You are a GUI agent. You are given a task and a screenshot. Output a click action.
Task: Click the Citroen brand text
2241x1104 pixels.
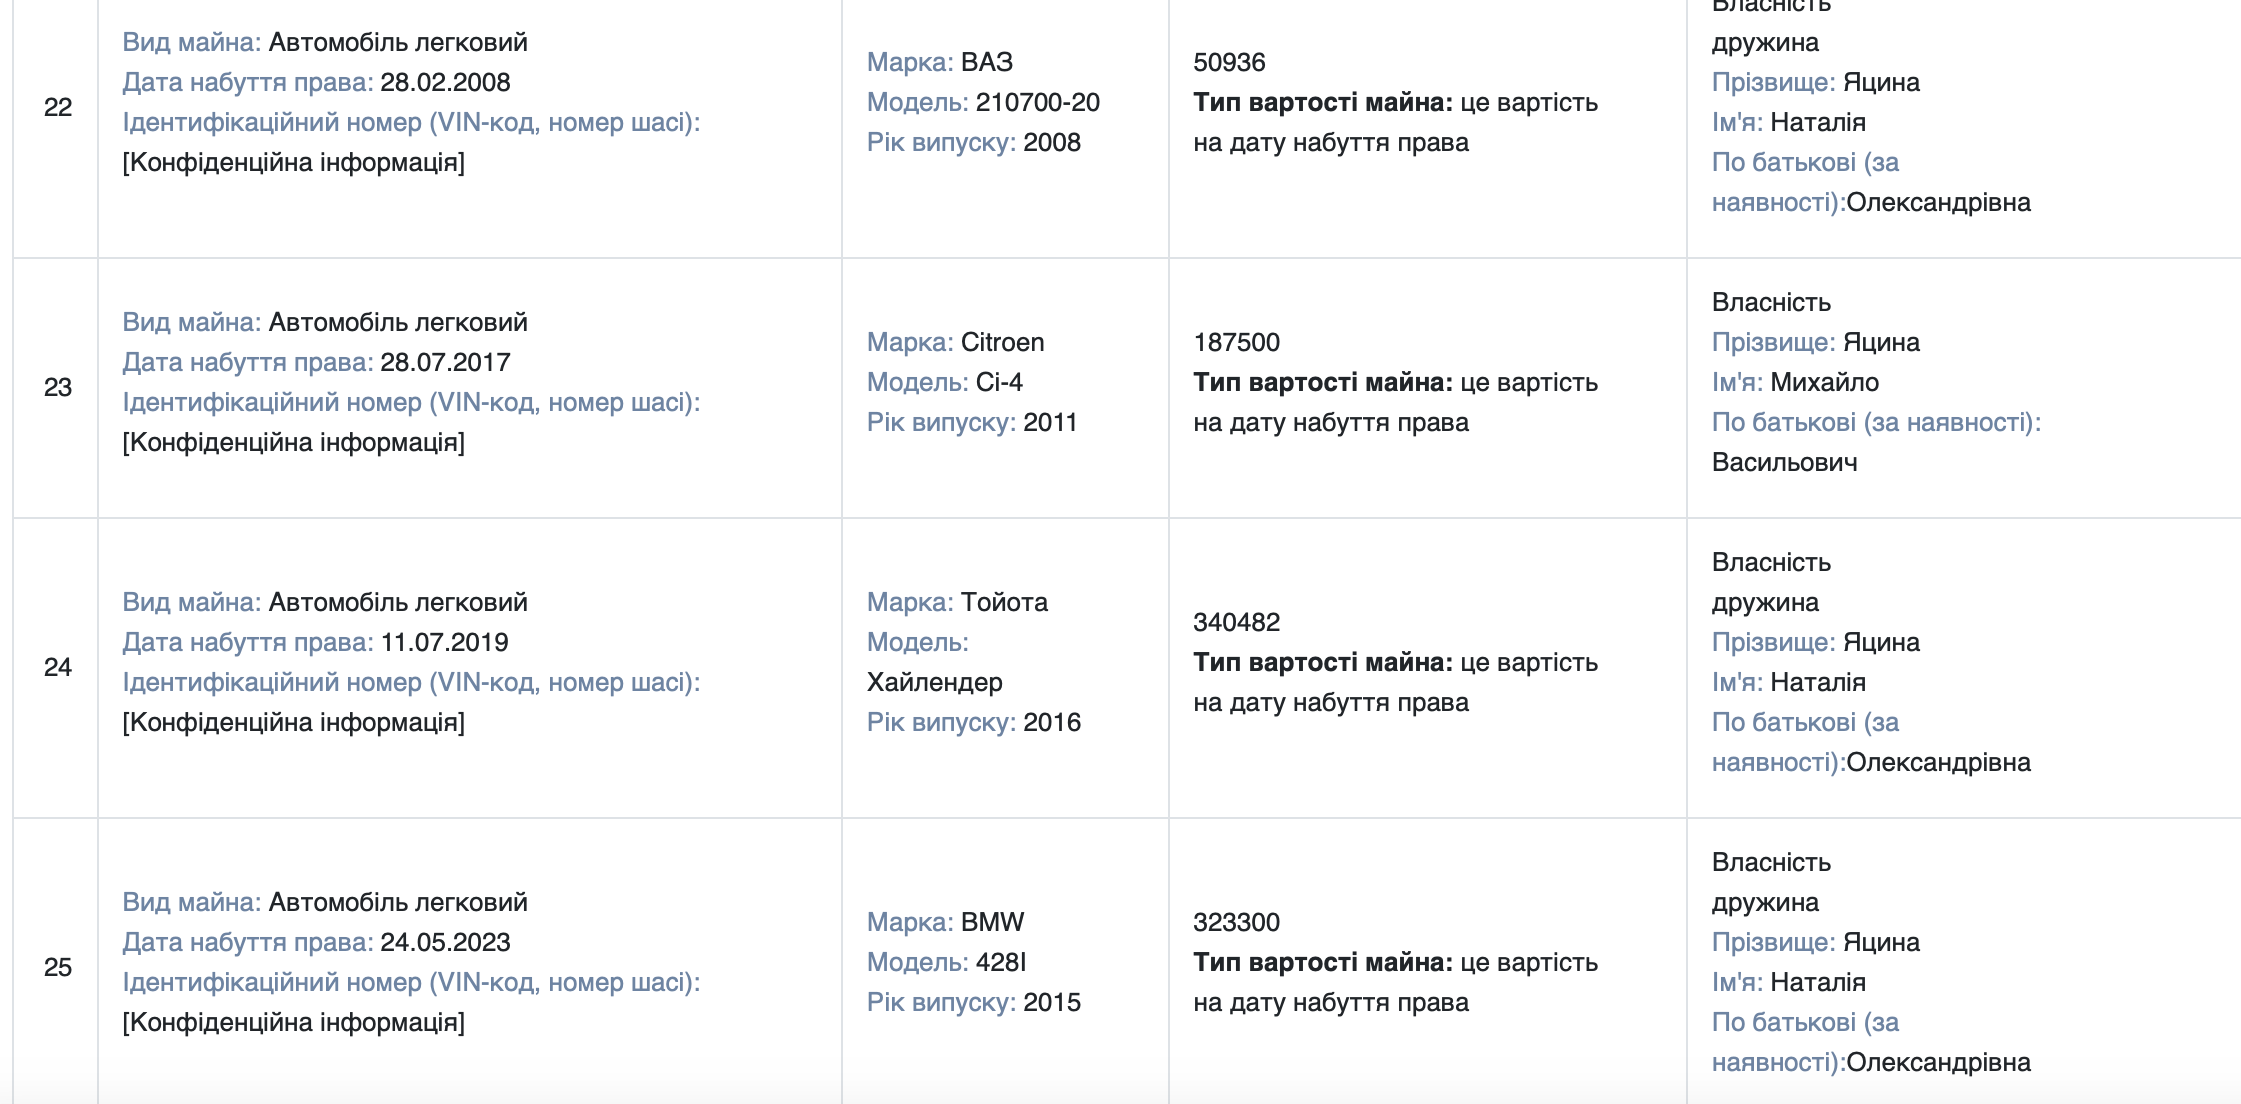(1002, 342)
